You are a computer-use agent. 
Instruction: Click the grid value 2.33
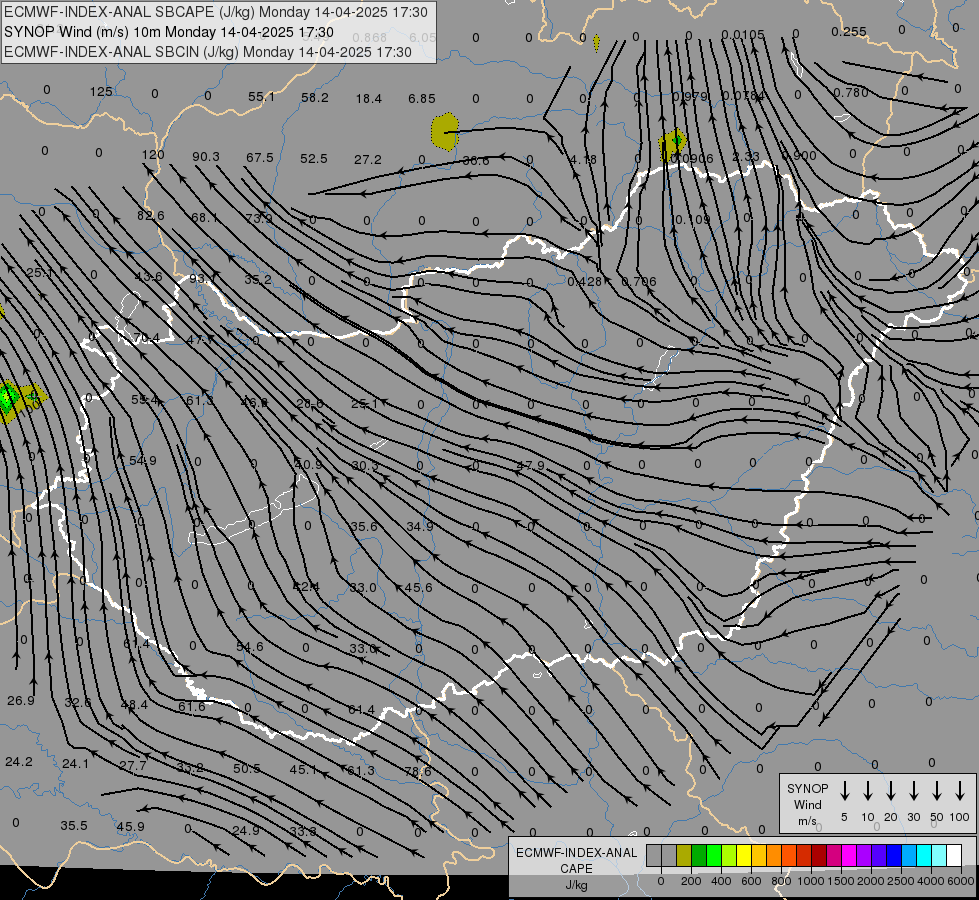pos(745,156)
